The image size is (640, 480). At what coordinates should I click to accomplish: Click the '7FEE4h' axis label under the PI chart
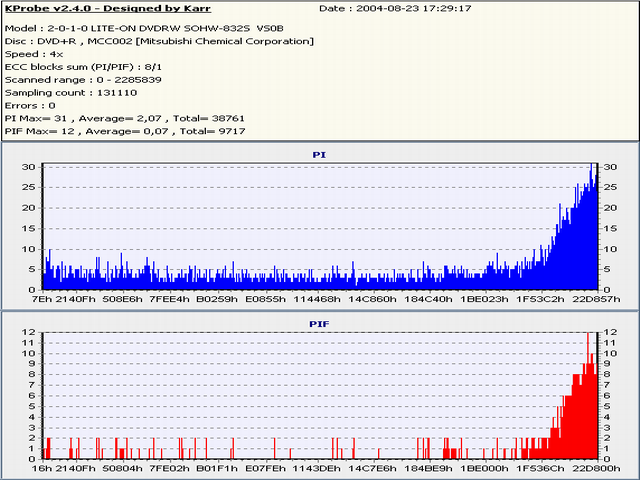169,299
